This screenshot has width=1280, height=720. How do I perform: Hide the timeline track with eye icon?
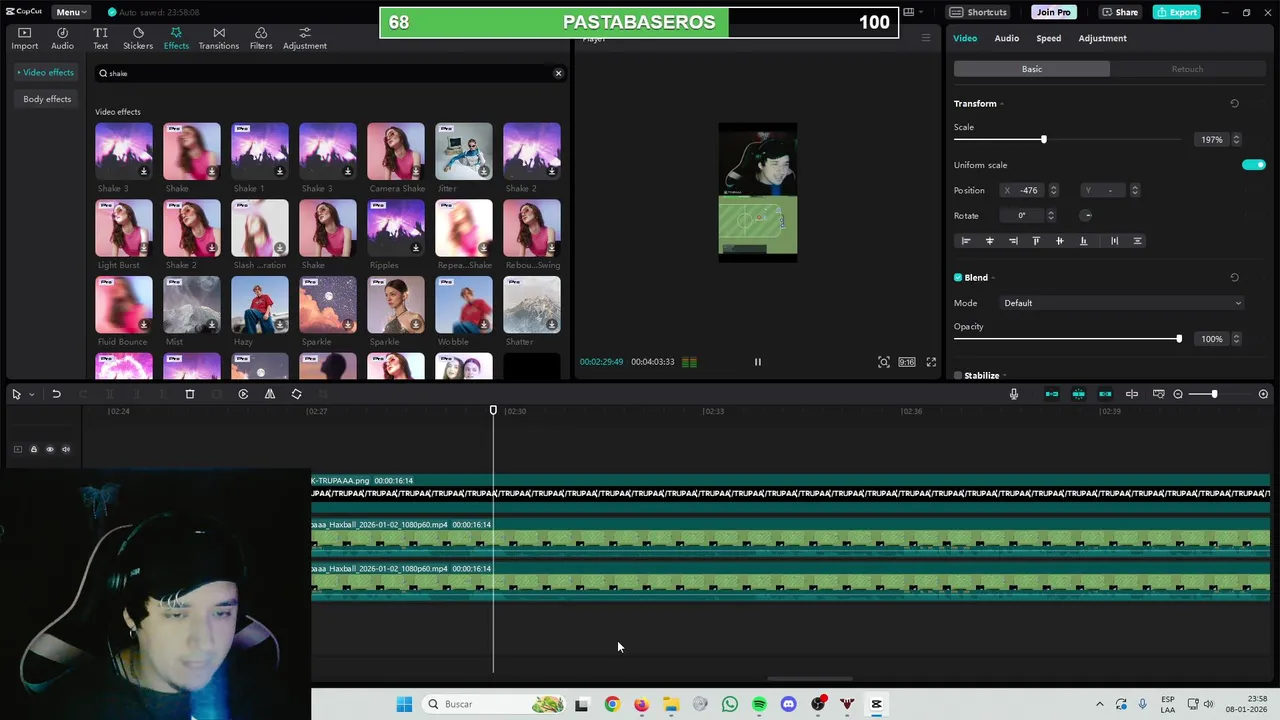point(50,449)
